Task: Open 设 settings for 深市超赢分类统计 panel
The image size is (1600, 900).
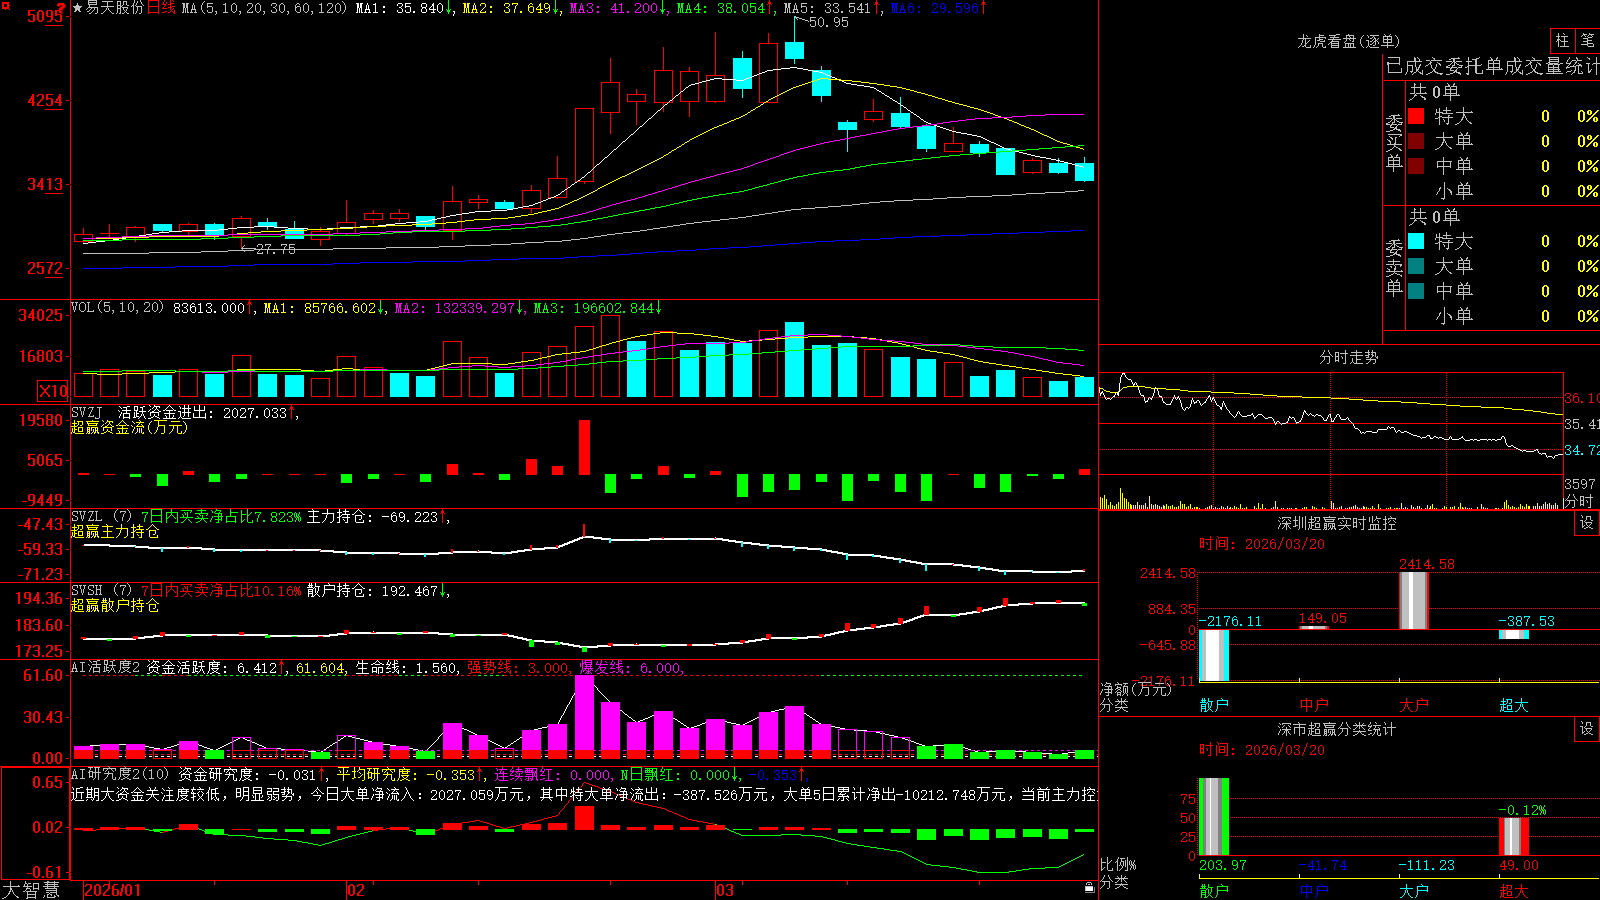Action: point(1587,729)
